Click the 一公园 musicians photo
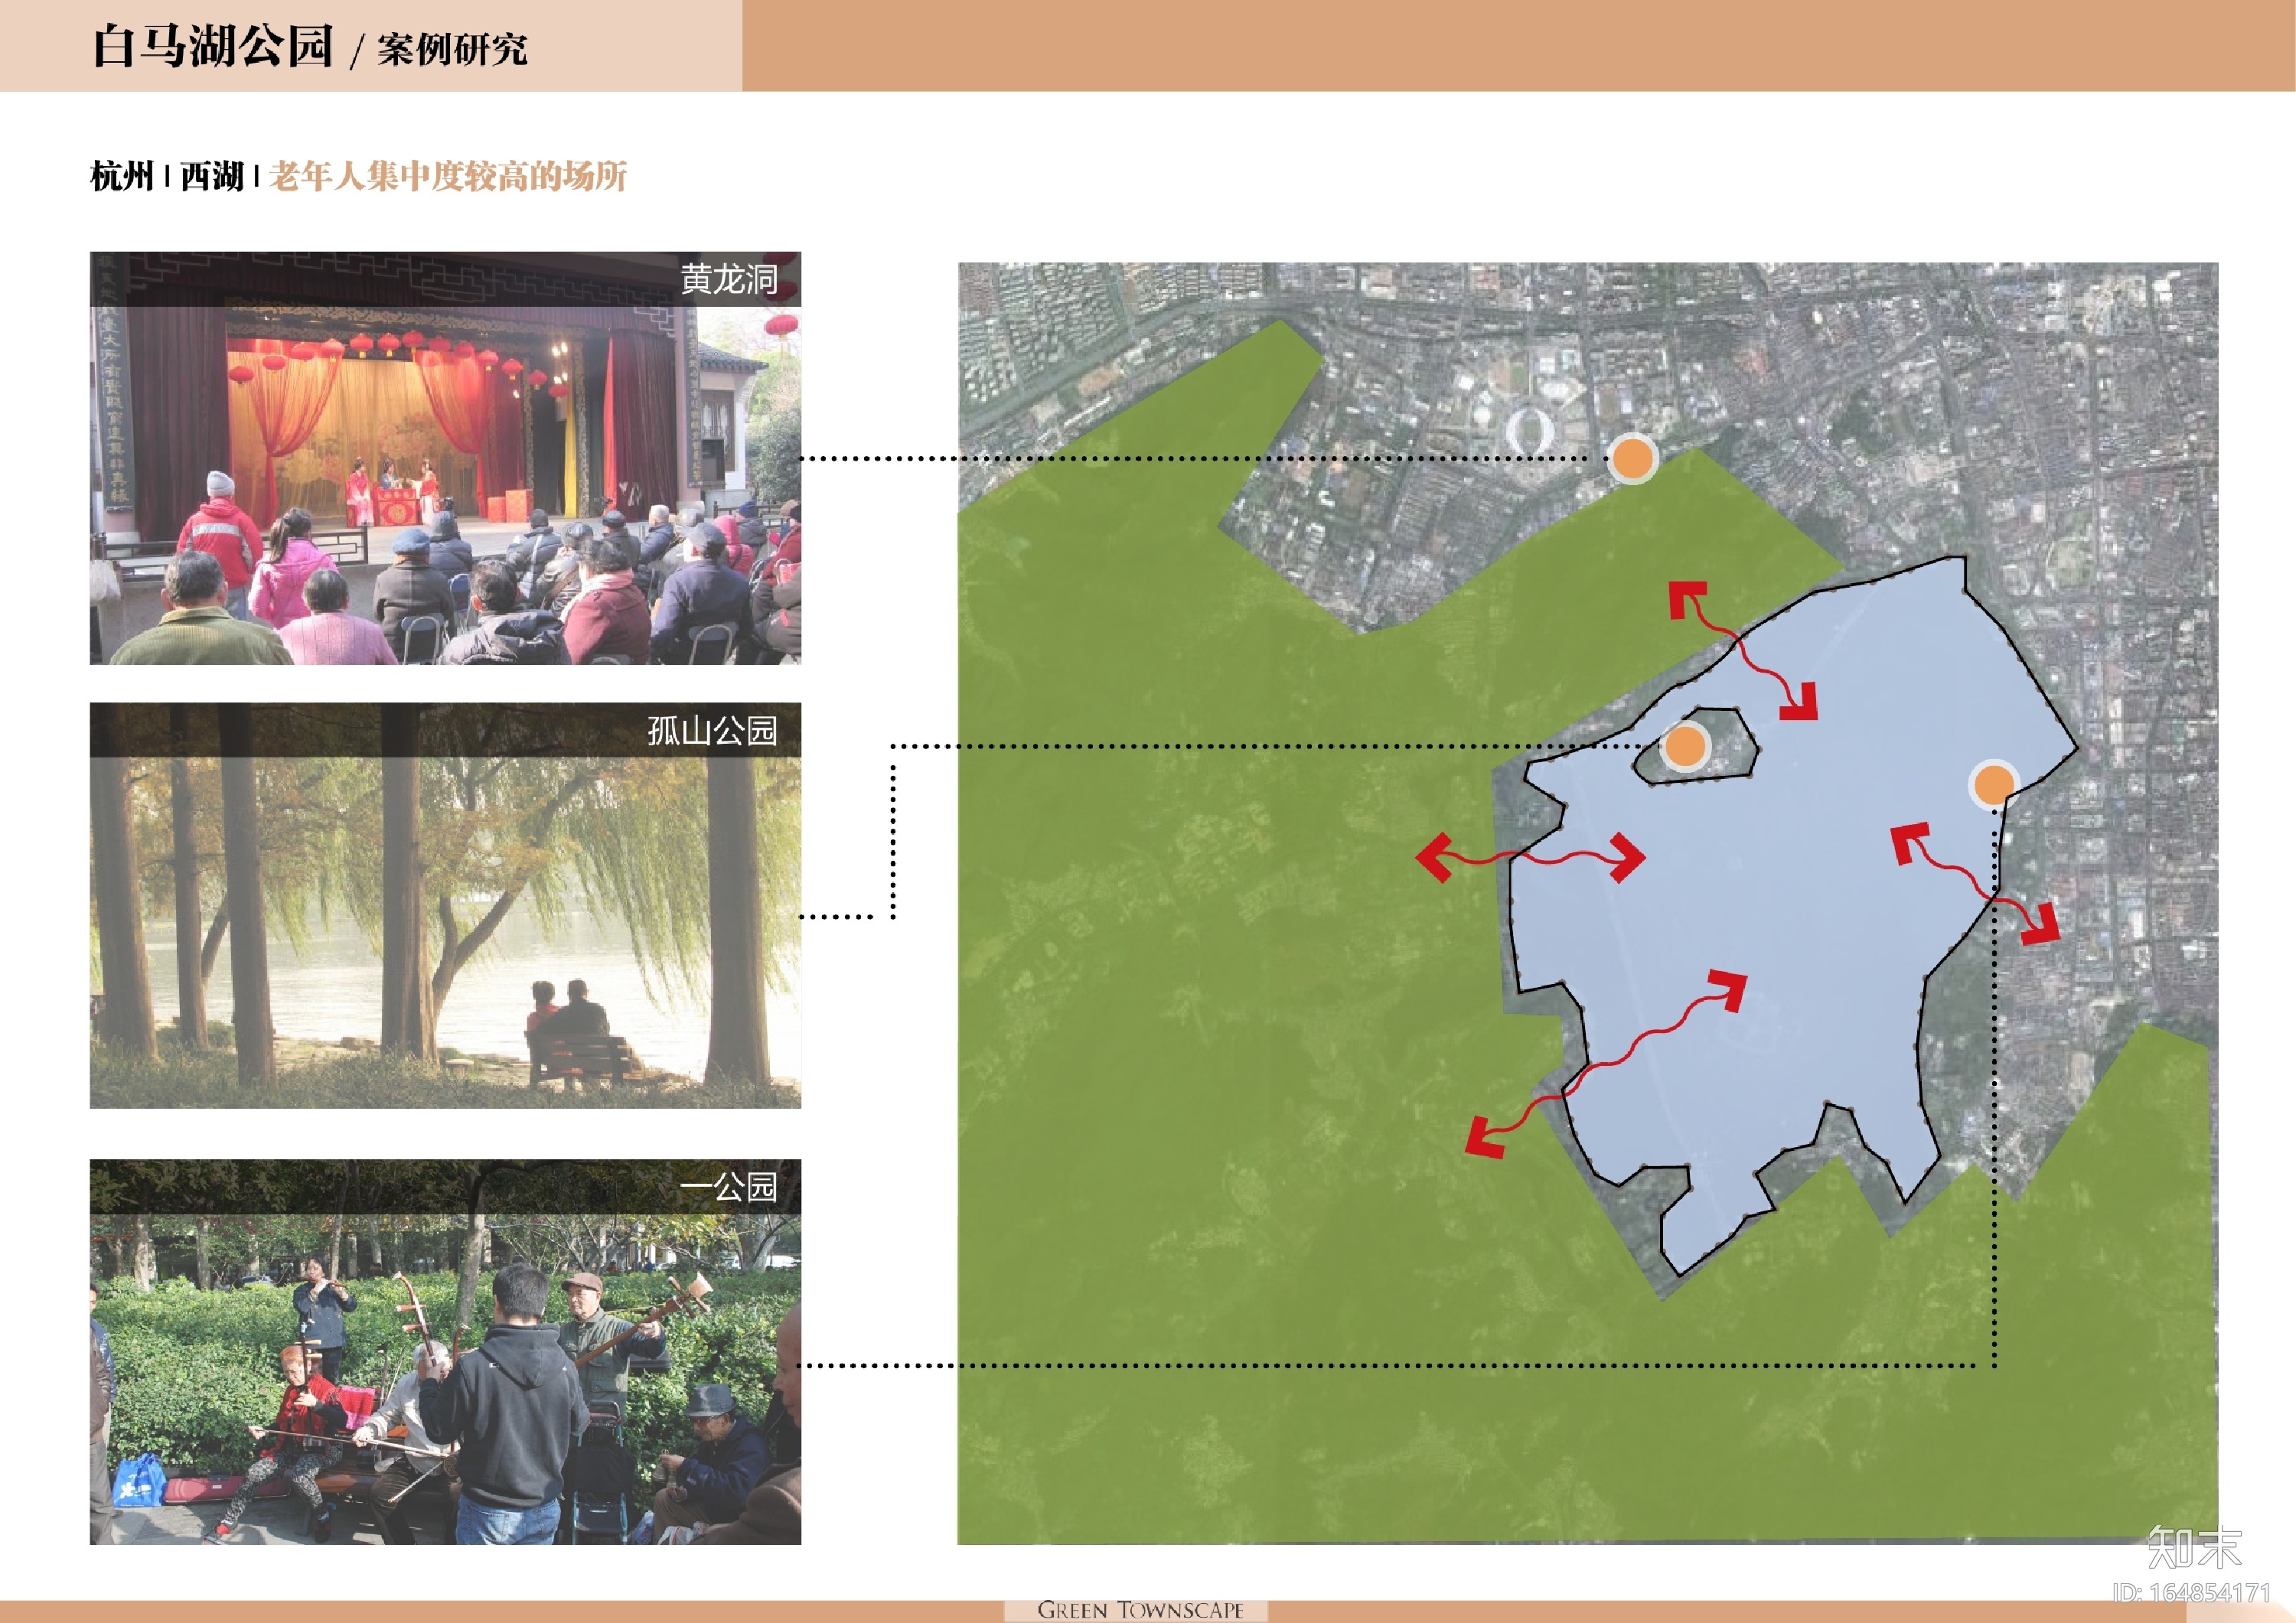 445,1352
